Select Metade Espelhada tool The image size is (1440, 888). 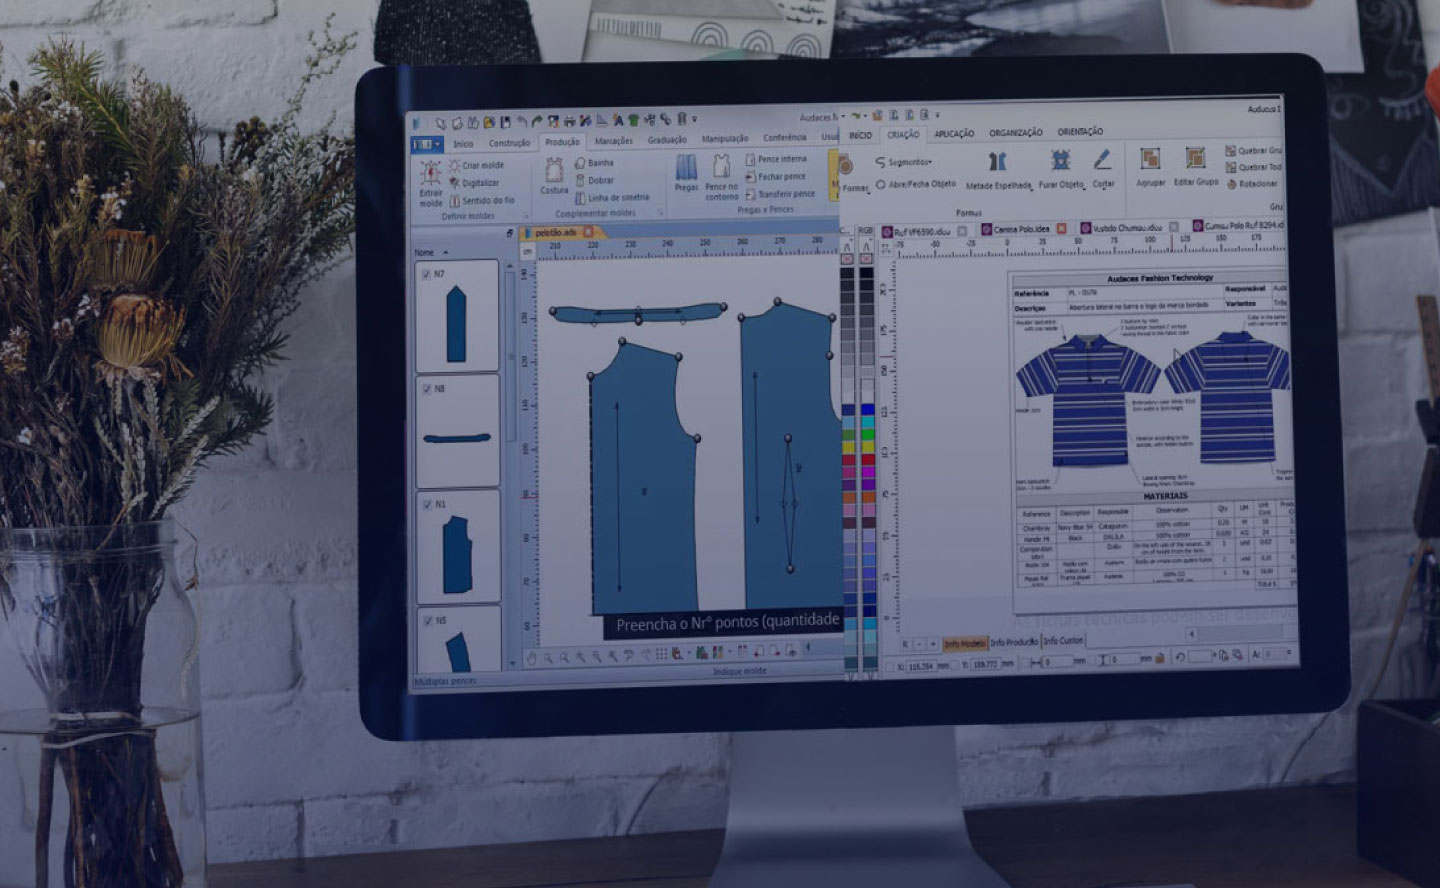998,170
